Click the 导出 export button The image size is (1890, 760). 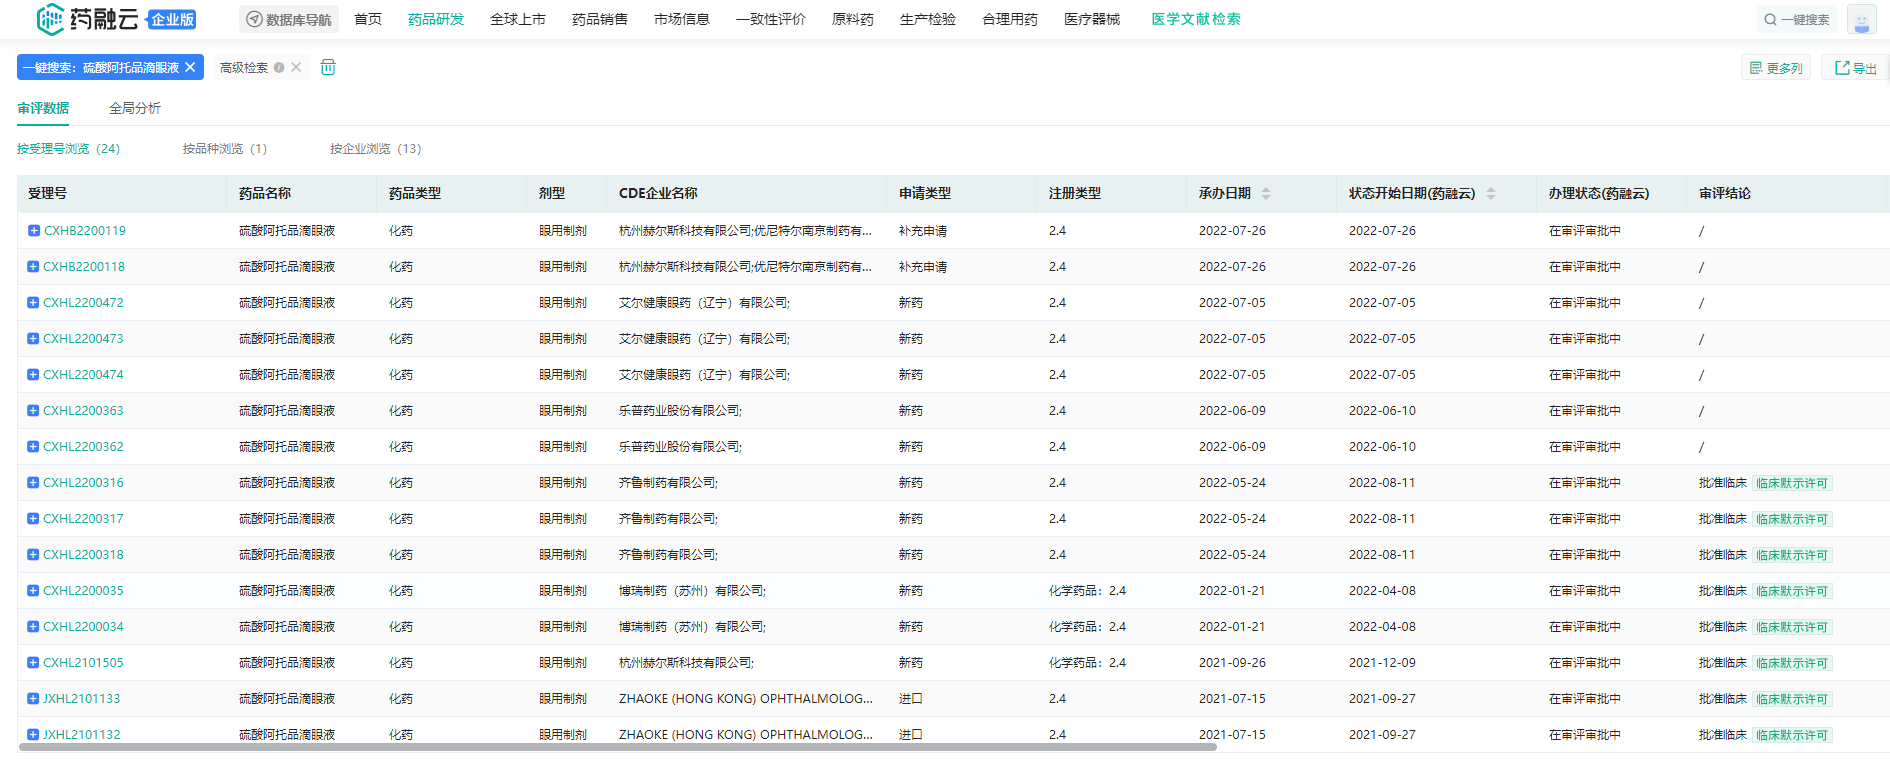pyautogui.click(x=1855, y=68)
